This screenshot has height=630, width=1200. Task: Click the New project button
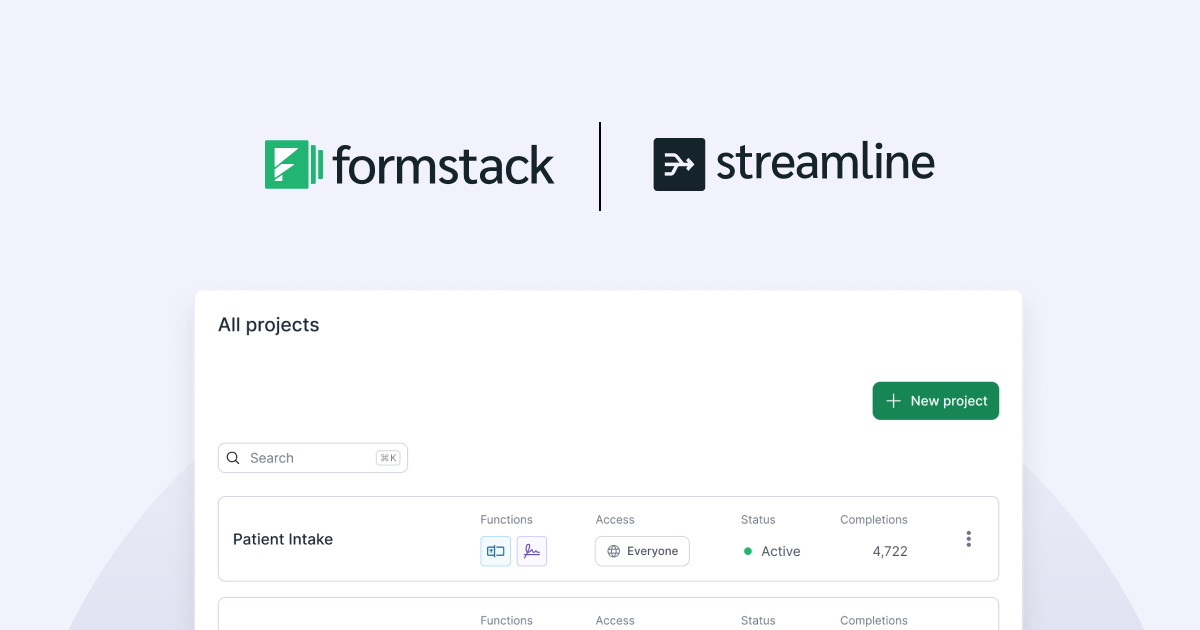(x=935, y=401)
